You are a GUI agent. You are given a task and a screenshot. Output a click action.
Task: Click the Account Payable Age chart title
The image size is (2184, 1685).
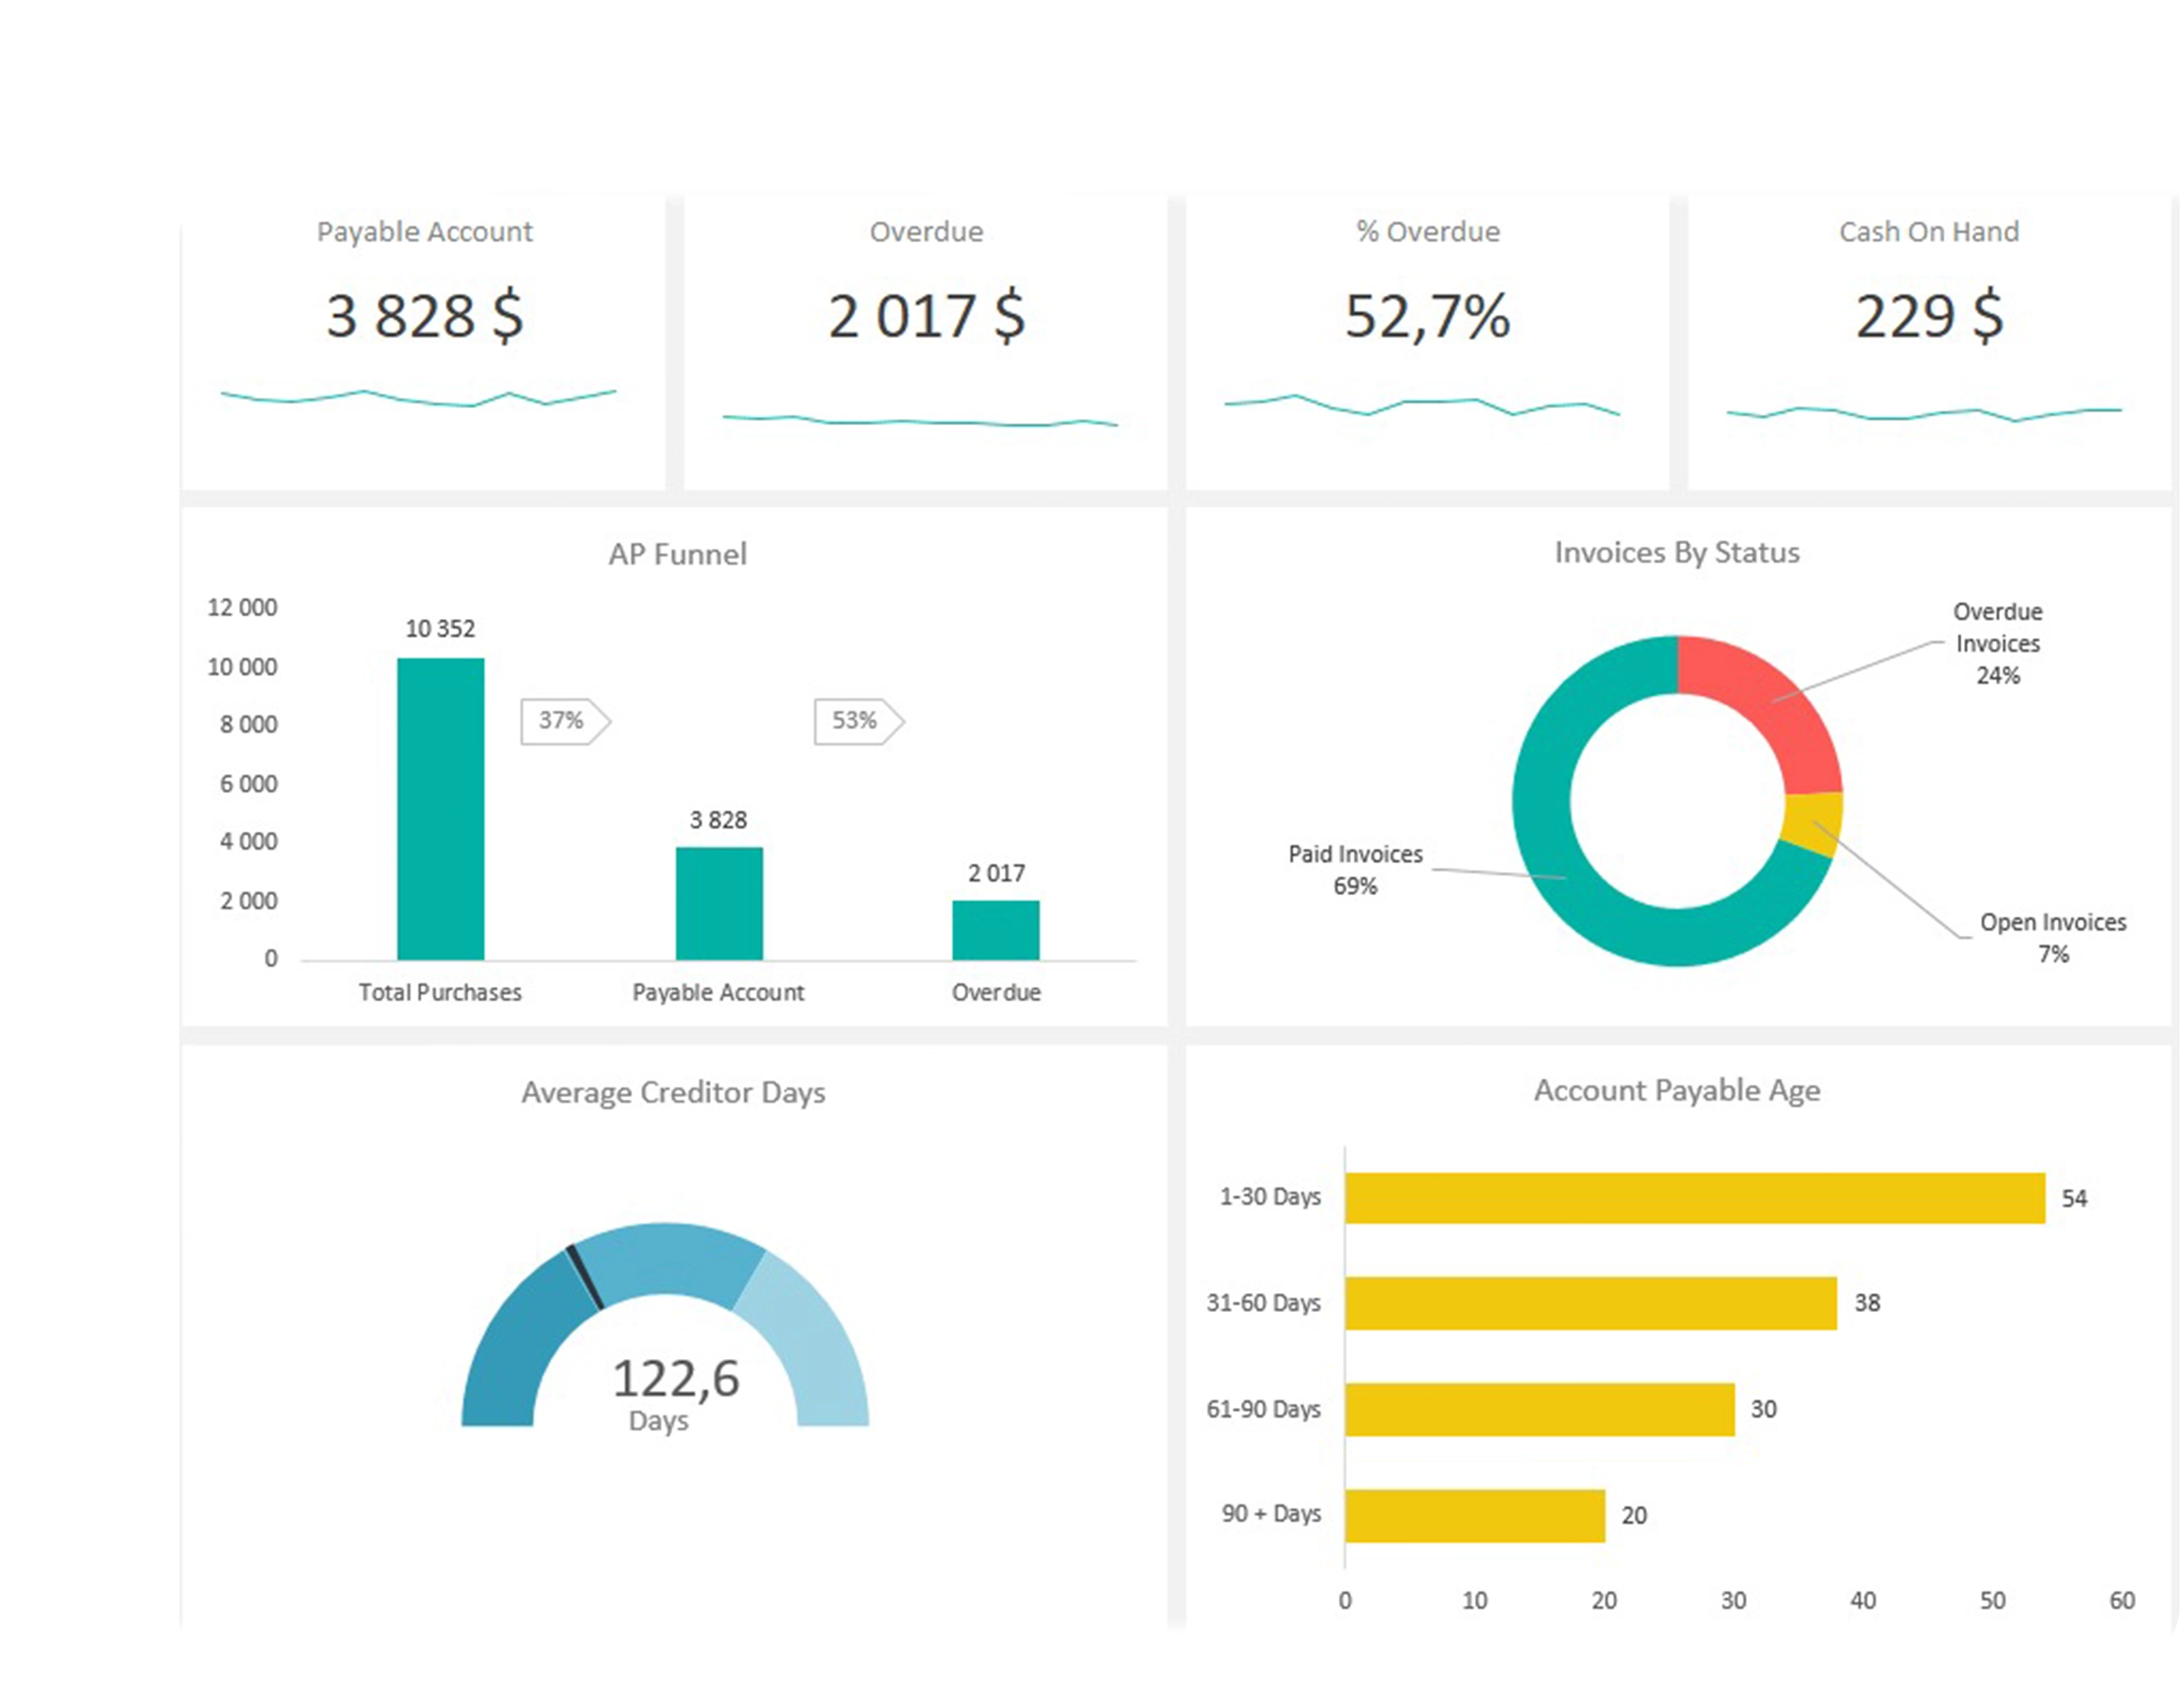point(1678,1091)
